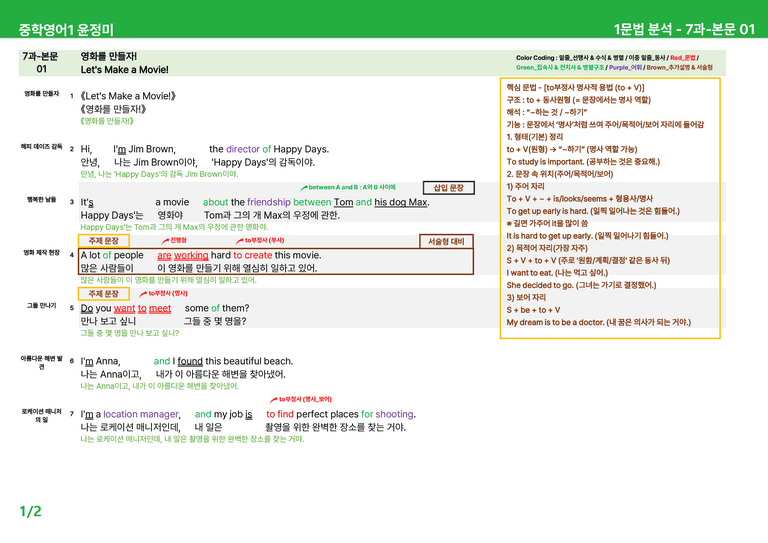The width and height of the screenshot is (768, 543).
Task: Click the red 'Red_문법' legend entry
Action: pos(682,58)
